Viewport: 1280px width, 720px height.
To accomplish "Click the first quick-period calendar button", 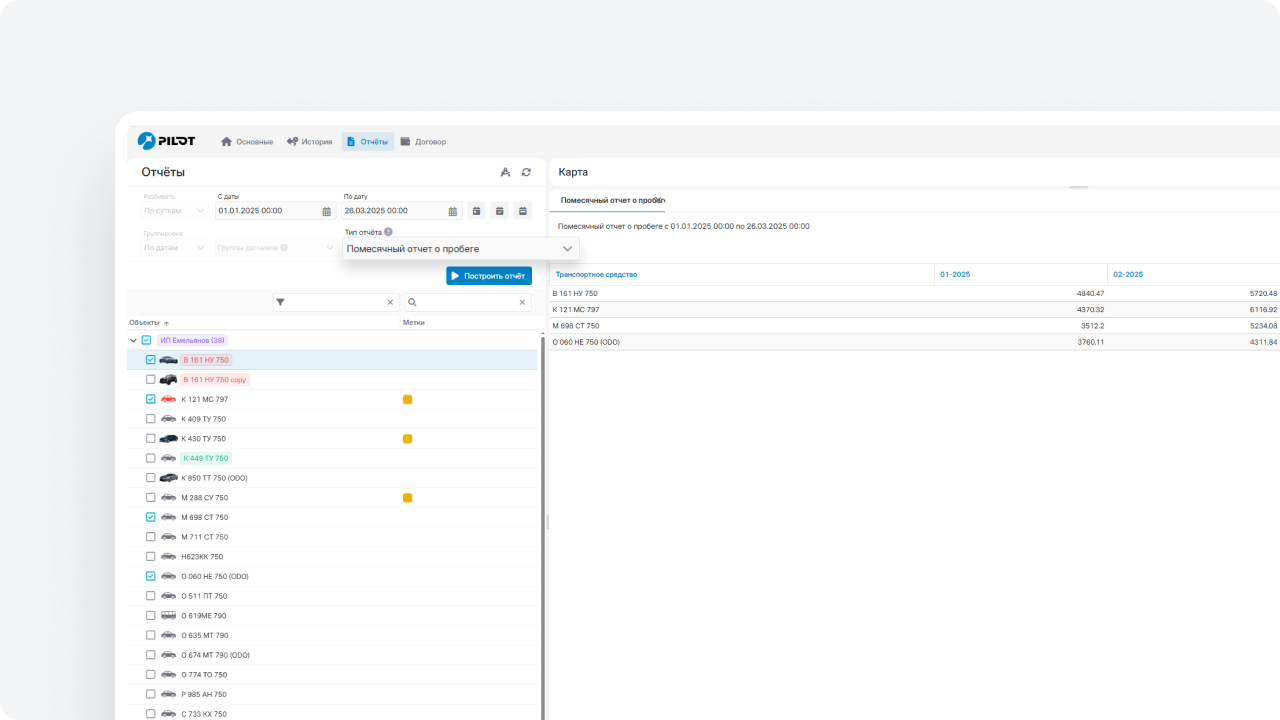I will tap(476, 211).
